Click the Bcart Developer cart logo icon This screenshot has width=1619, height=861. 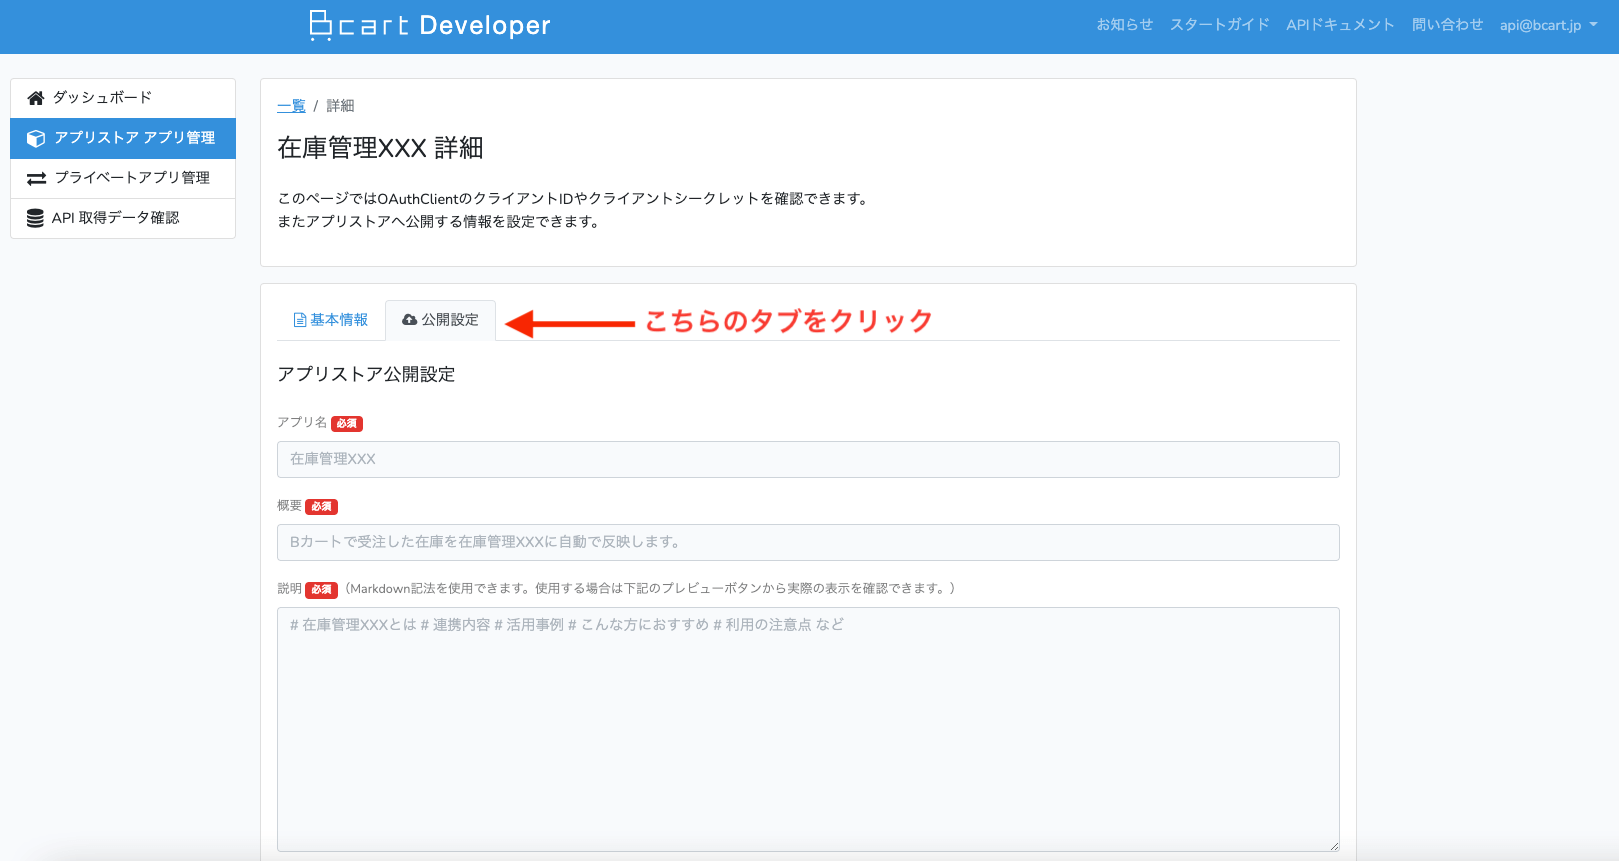[320, 25]
